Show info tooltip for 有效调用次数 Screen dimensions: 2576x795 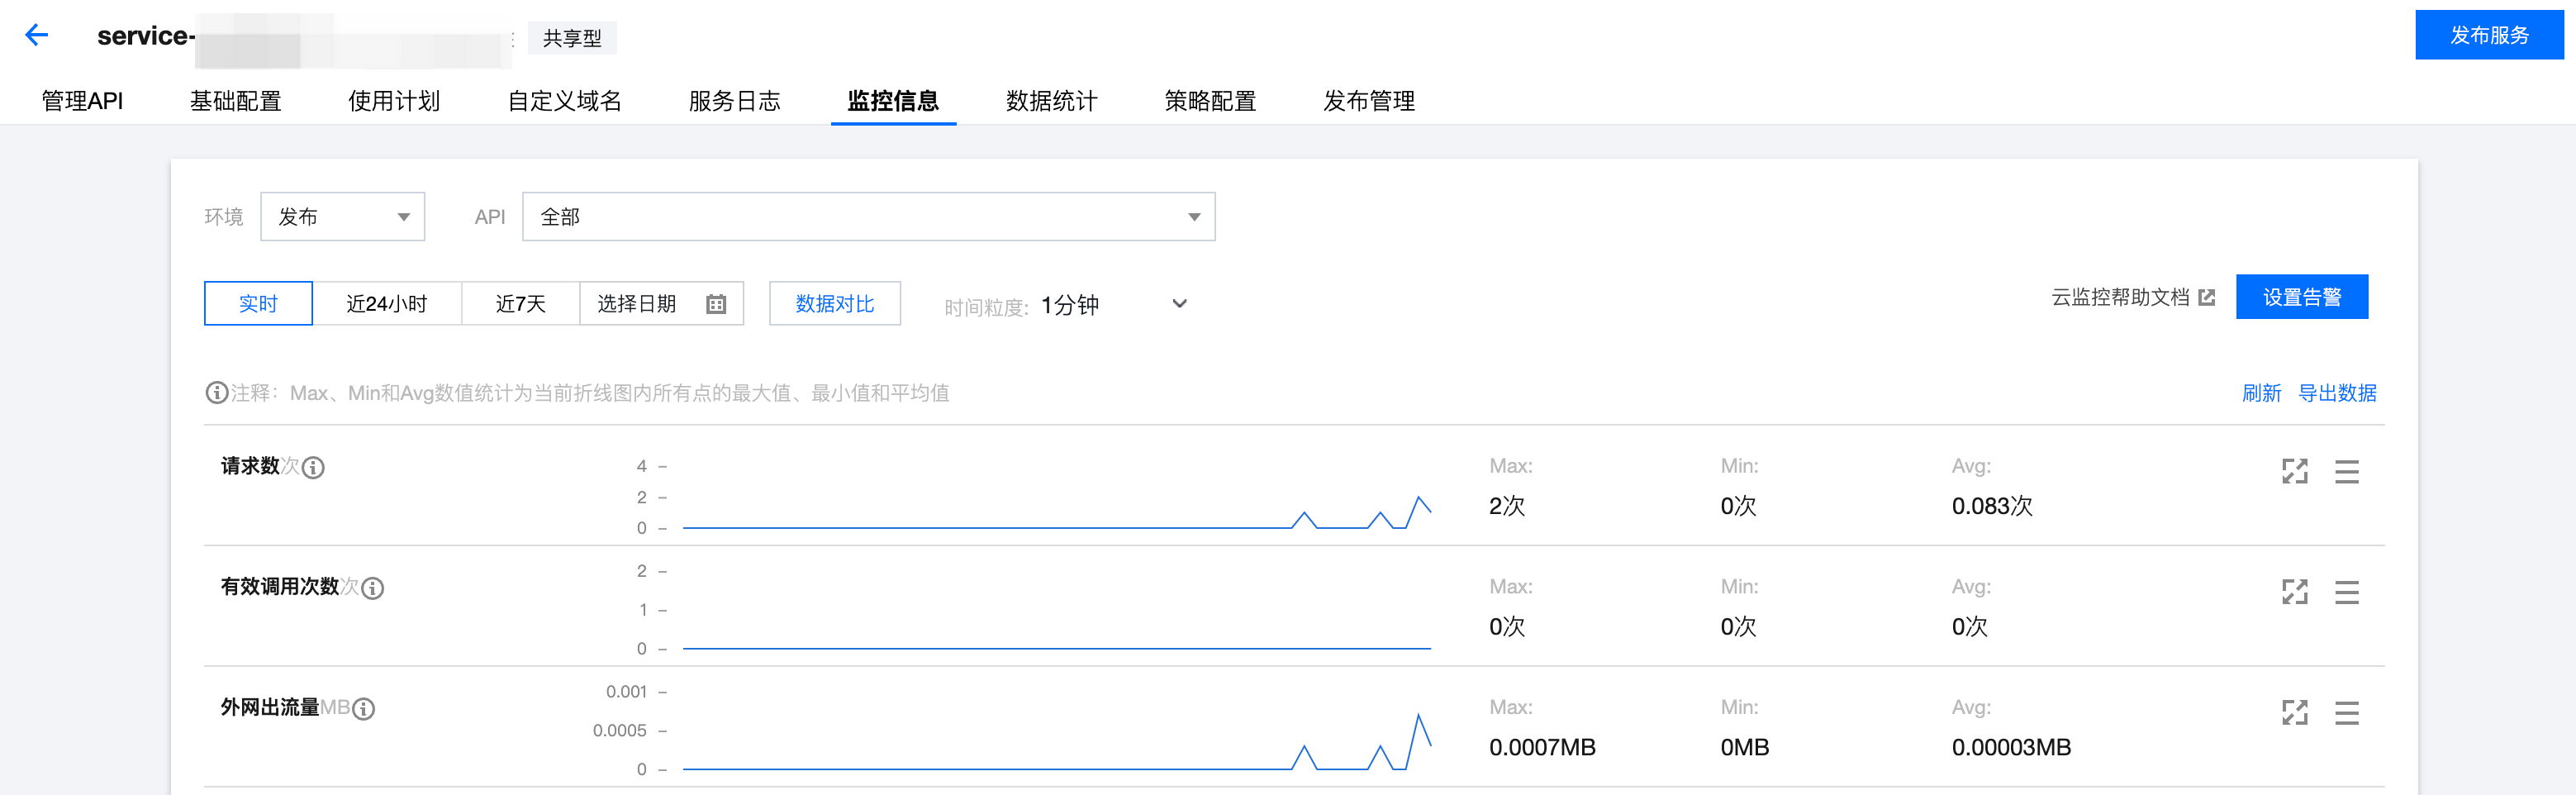[373, 588]
